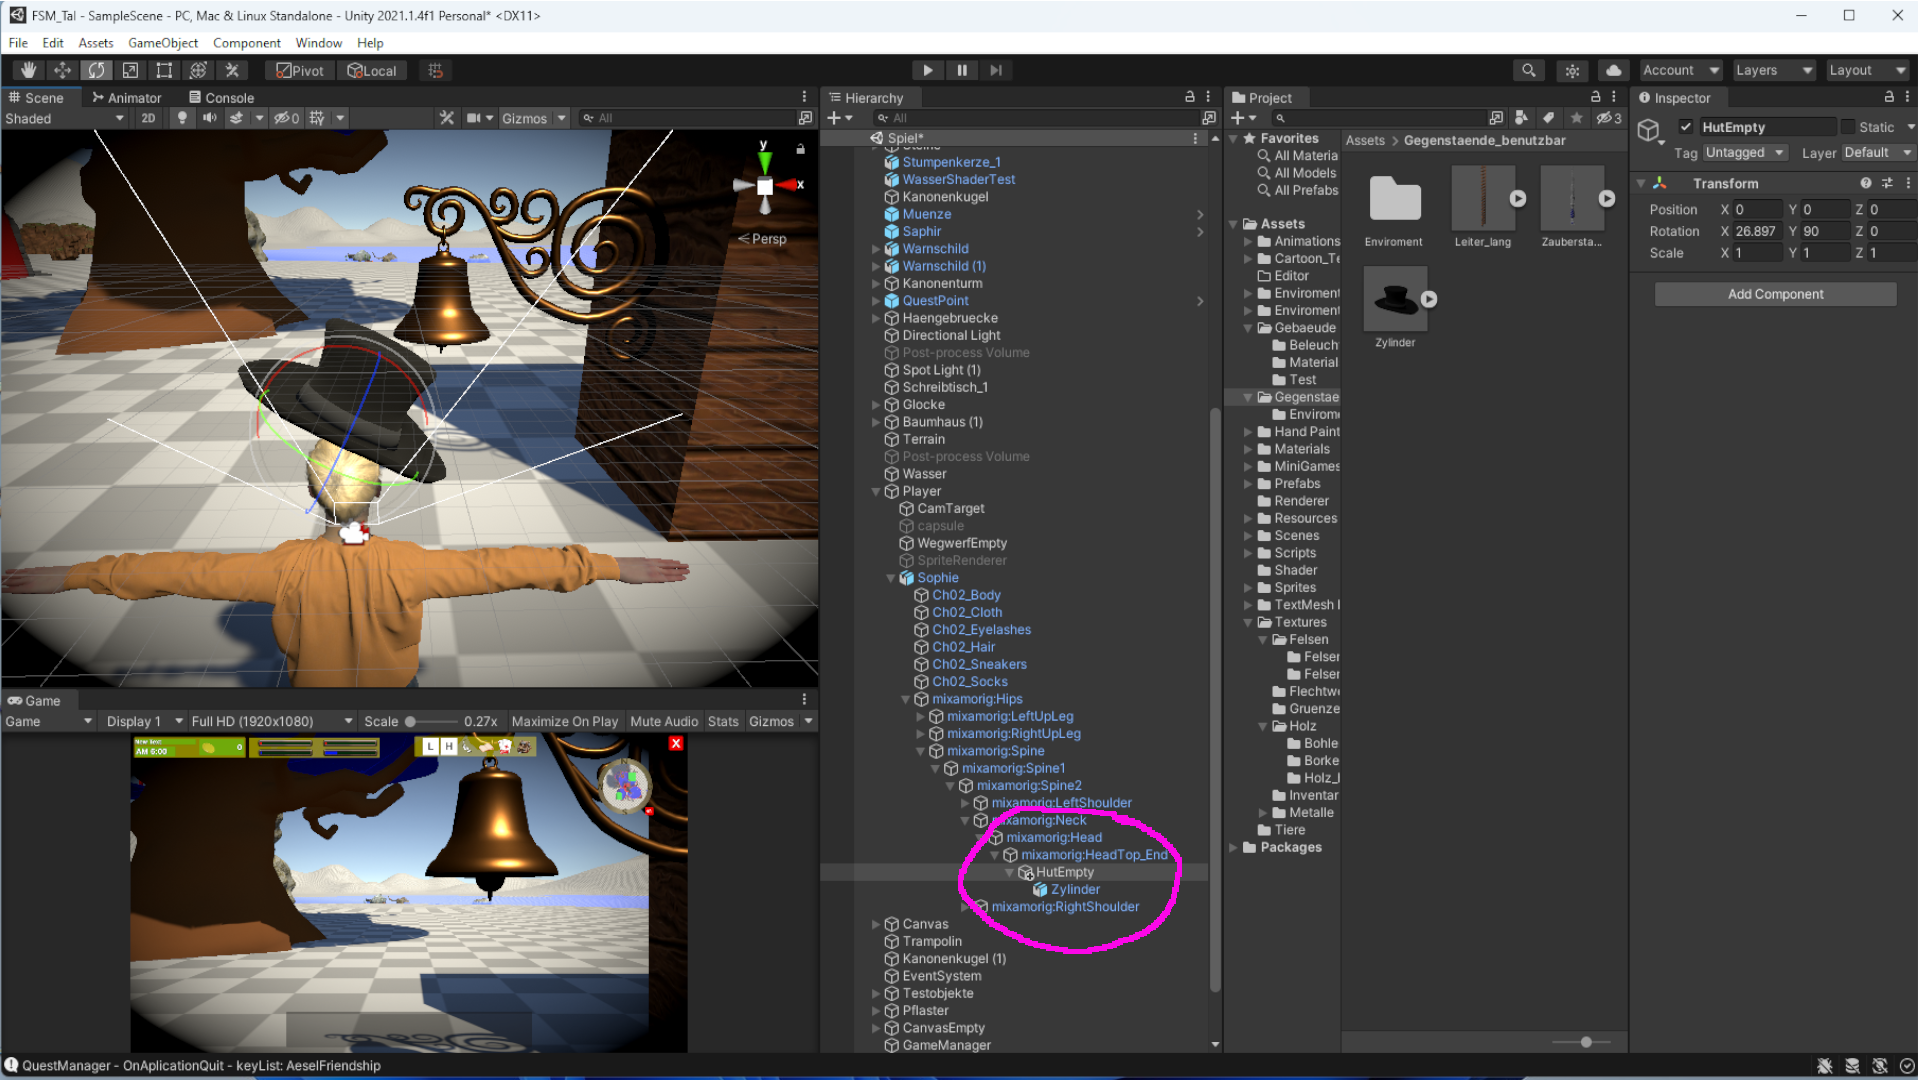The image size is (1920, 1080).
Task: Select the Move tool
Action: point(62,70)
